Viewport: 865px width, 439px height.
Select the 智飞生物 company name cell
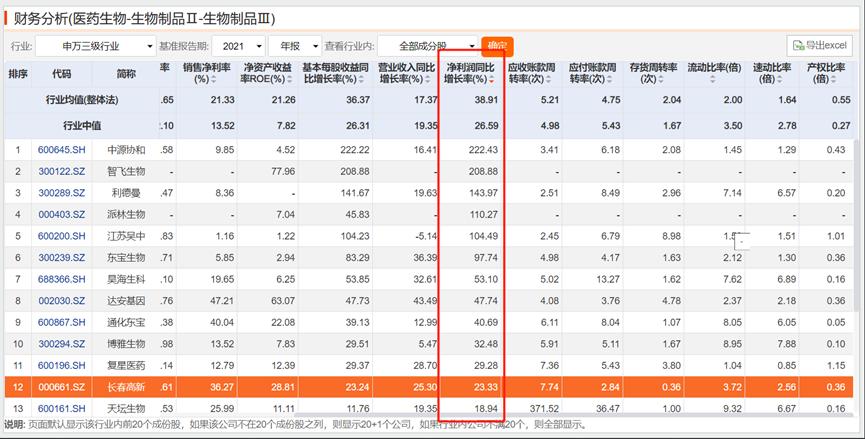[x=126, y=172]
